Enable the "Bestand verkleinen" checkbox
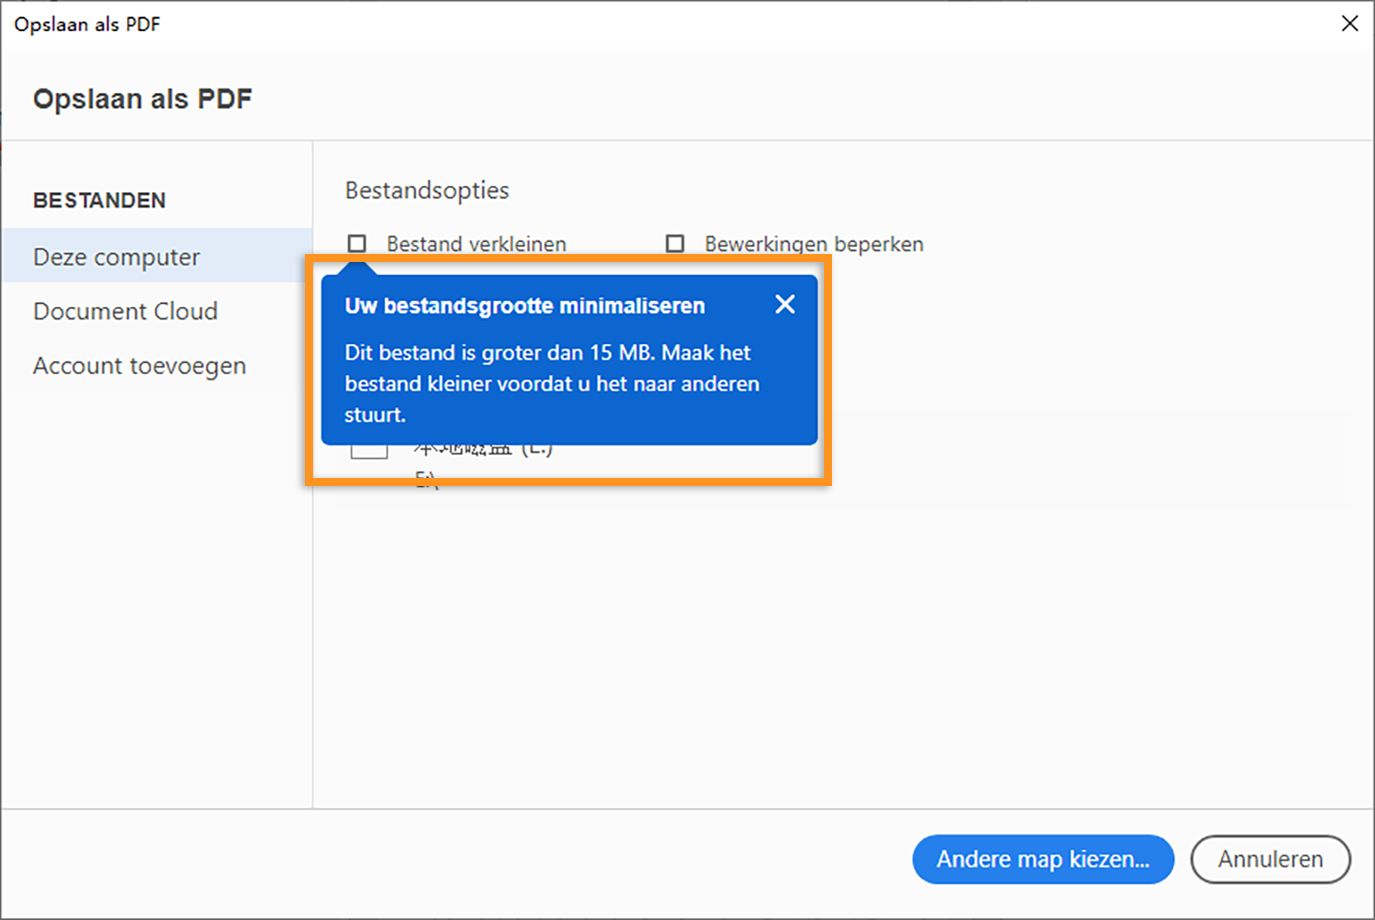The width and height of the screenshot is (1375, 920). pyautogui.click(x=356, y=243)
